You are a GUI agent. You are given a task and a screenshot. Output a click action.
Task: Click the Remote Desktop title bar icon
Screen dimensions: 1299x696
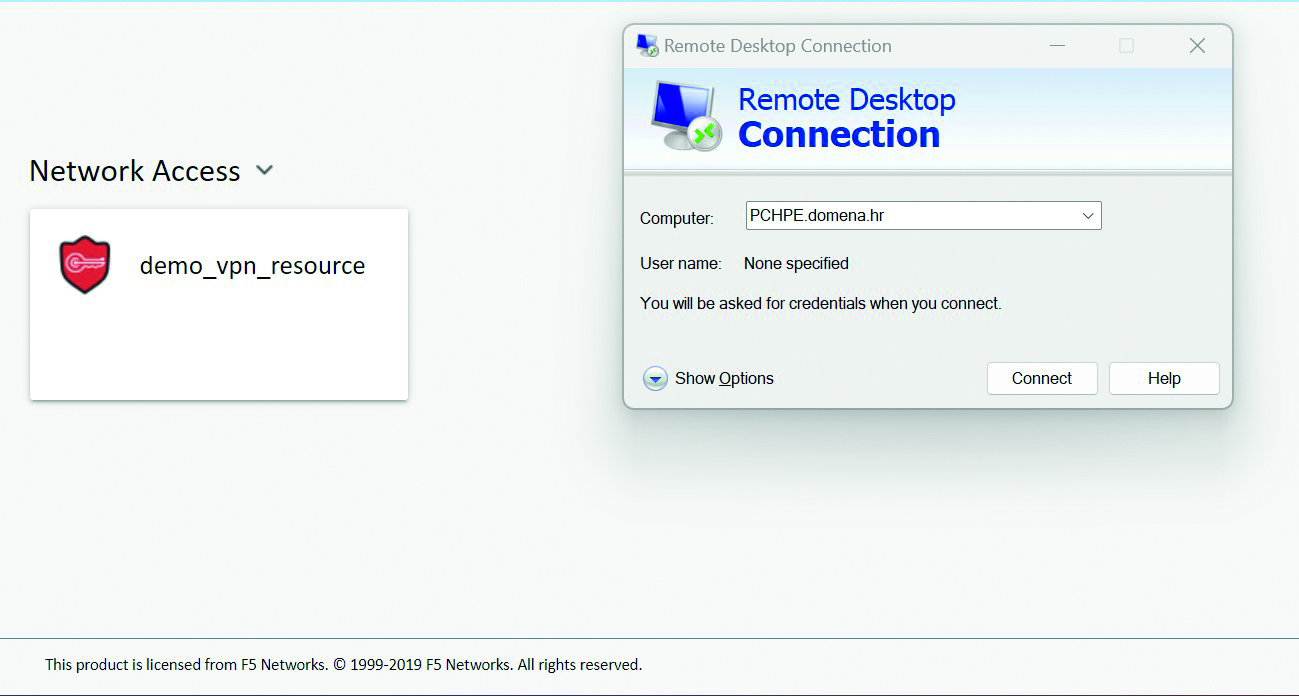(647, 46)
